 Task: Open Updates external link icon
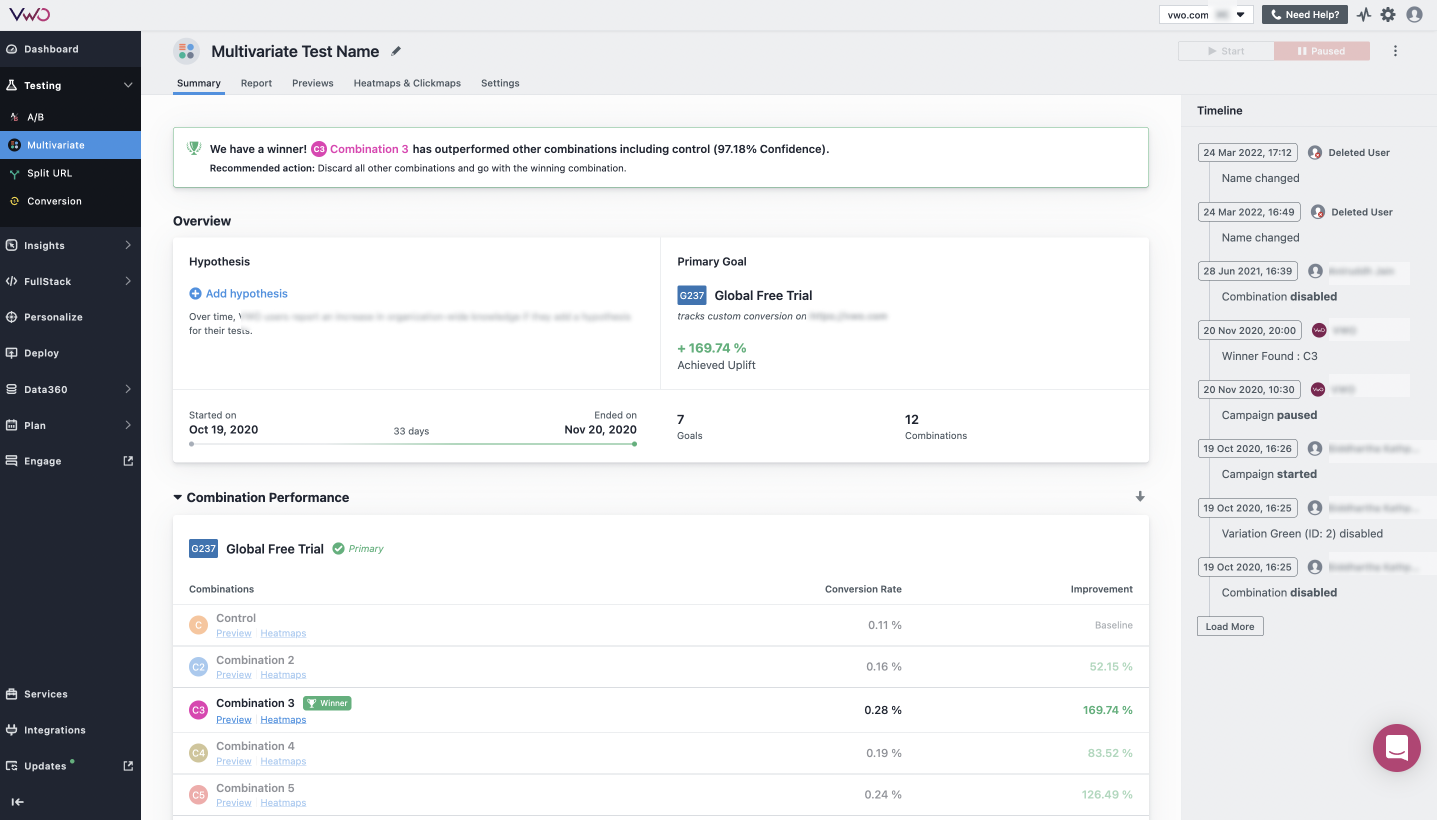click(x=128, y=766)
